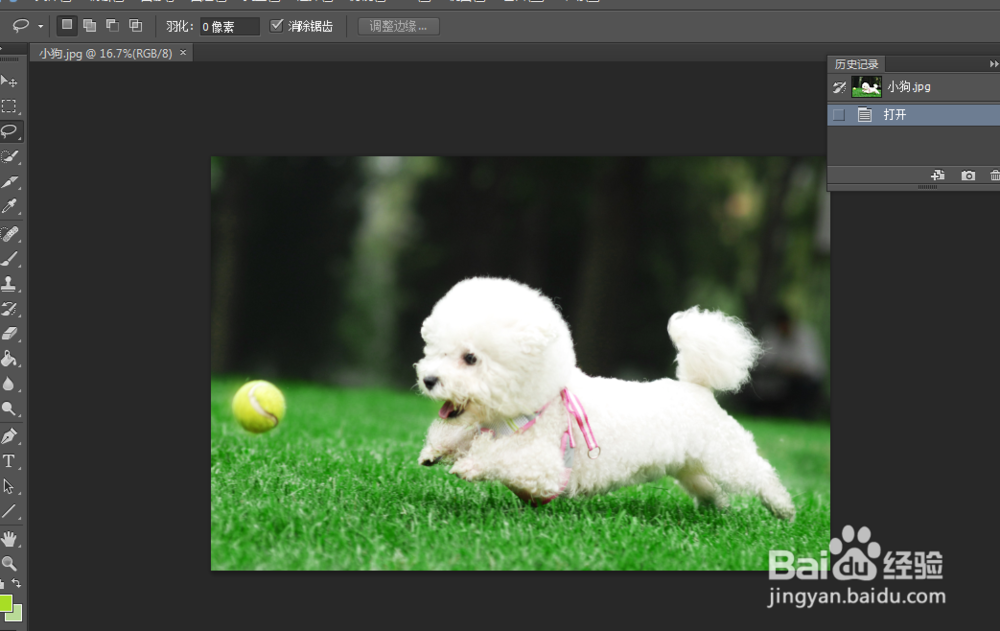The height and width of the screenshot is (631, 1000).
Task: Select the Line shape tool
Action: tap(10, 512)
